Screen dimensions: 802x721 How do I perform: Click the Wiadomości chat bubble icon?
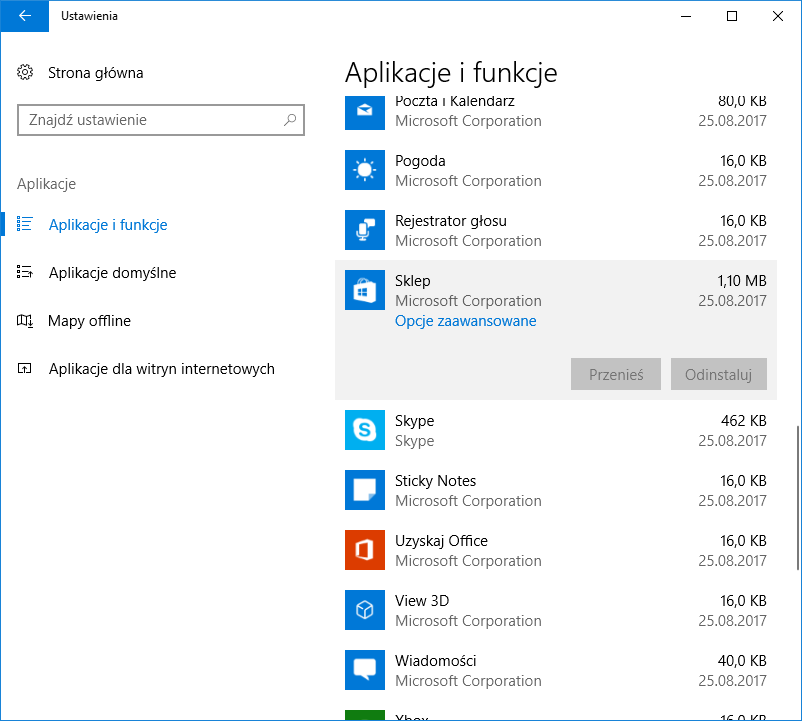click(365, 671)
